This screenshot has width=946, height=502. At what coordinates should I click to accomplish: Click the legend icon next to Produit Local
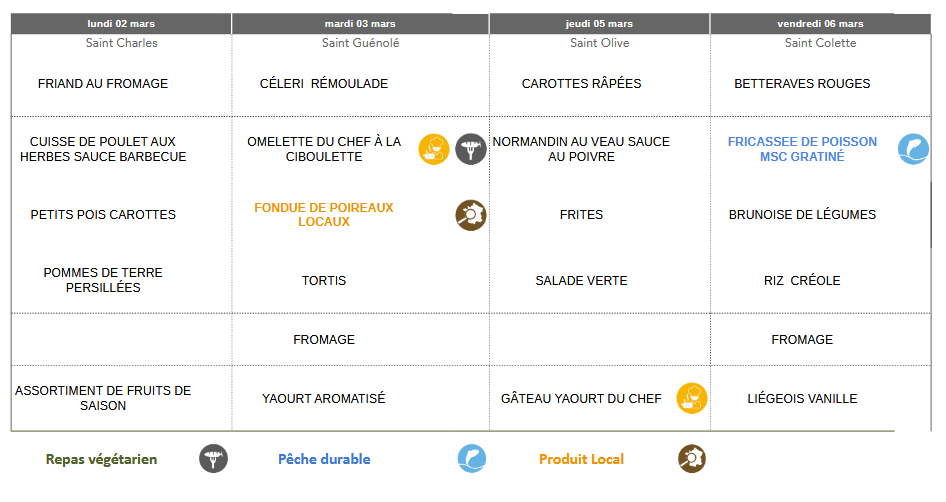(x=692, y=459)
